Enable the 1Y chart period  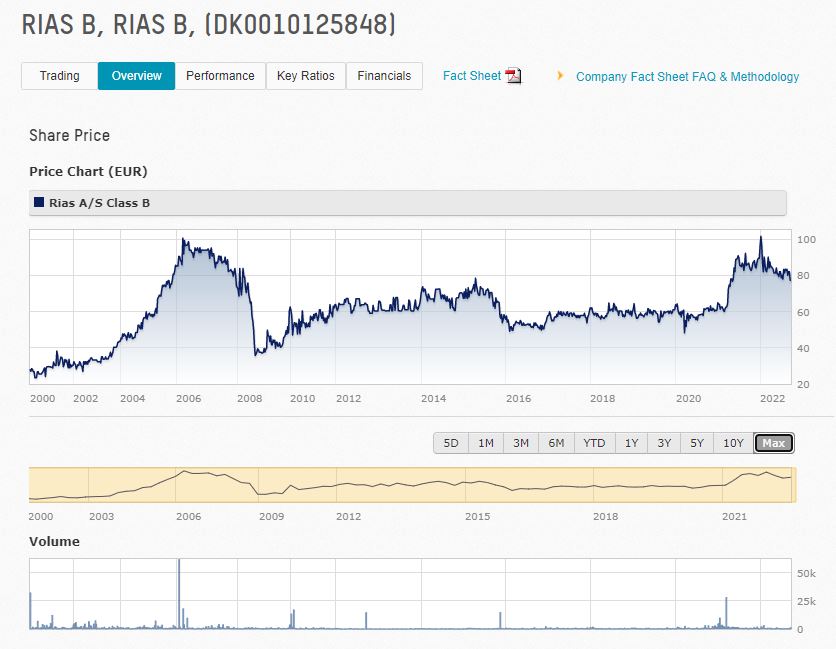[630, 442]
